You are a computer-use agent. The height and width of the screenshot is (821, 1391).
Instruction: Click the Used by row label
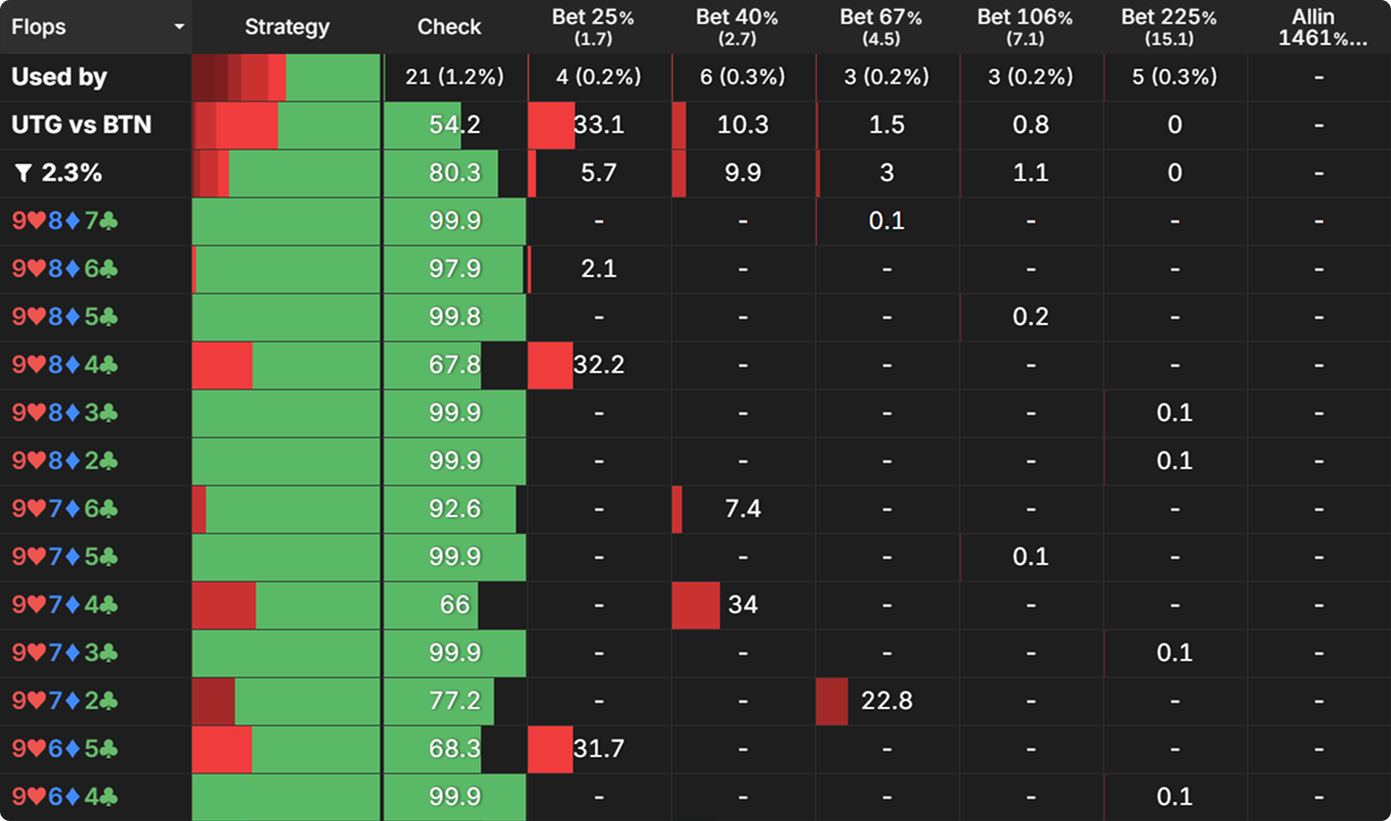click(59, 77)
